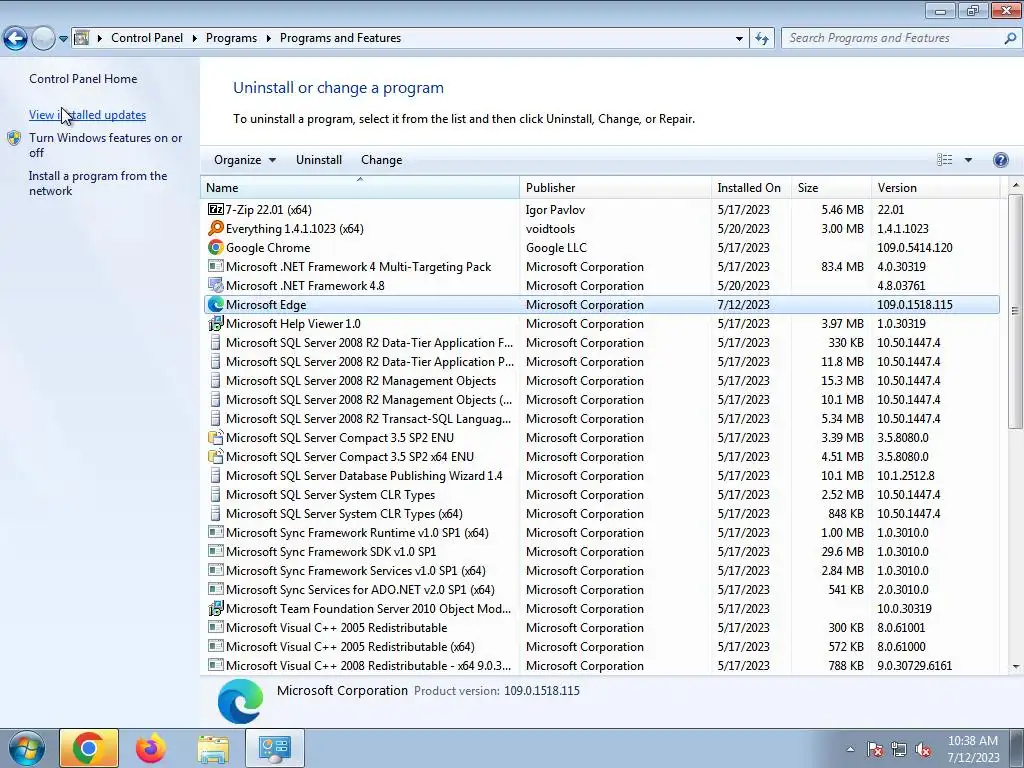The width and height of the screenshot is (1024, 768).
Task: Click the Everything search program icon
Action: [x=215, y=228]
